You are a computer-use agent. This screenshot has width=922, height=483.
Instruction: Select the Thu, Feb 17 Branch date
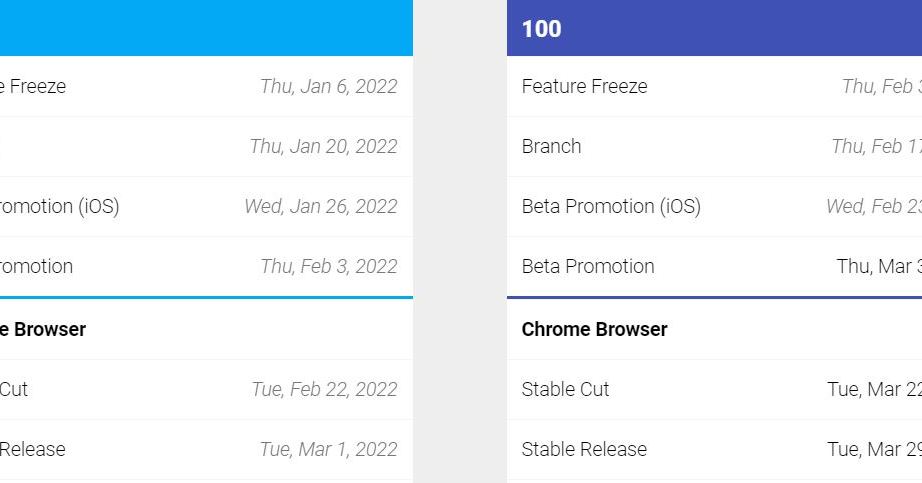[x=875, y=146]
